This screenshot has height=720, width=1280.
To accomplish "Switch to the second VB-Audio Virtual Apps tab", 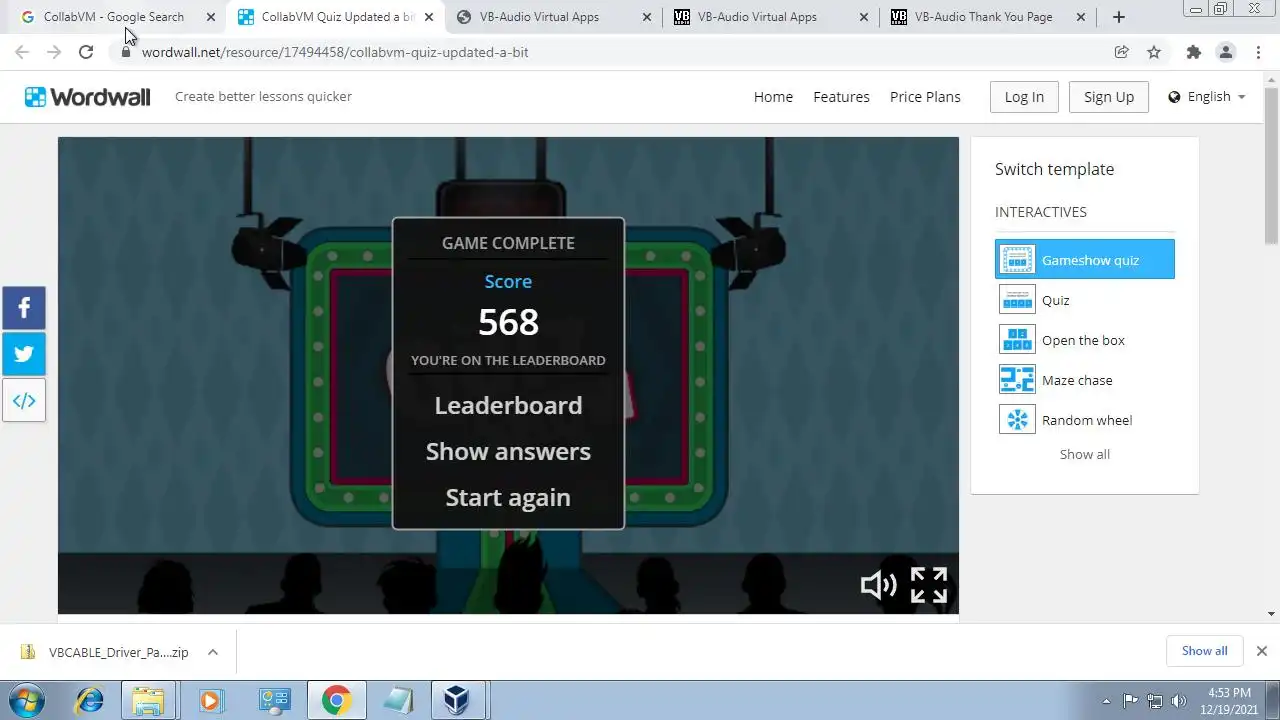I will coord(757,17).
